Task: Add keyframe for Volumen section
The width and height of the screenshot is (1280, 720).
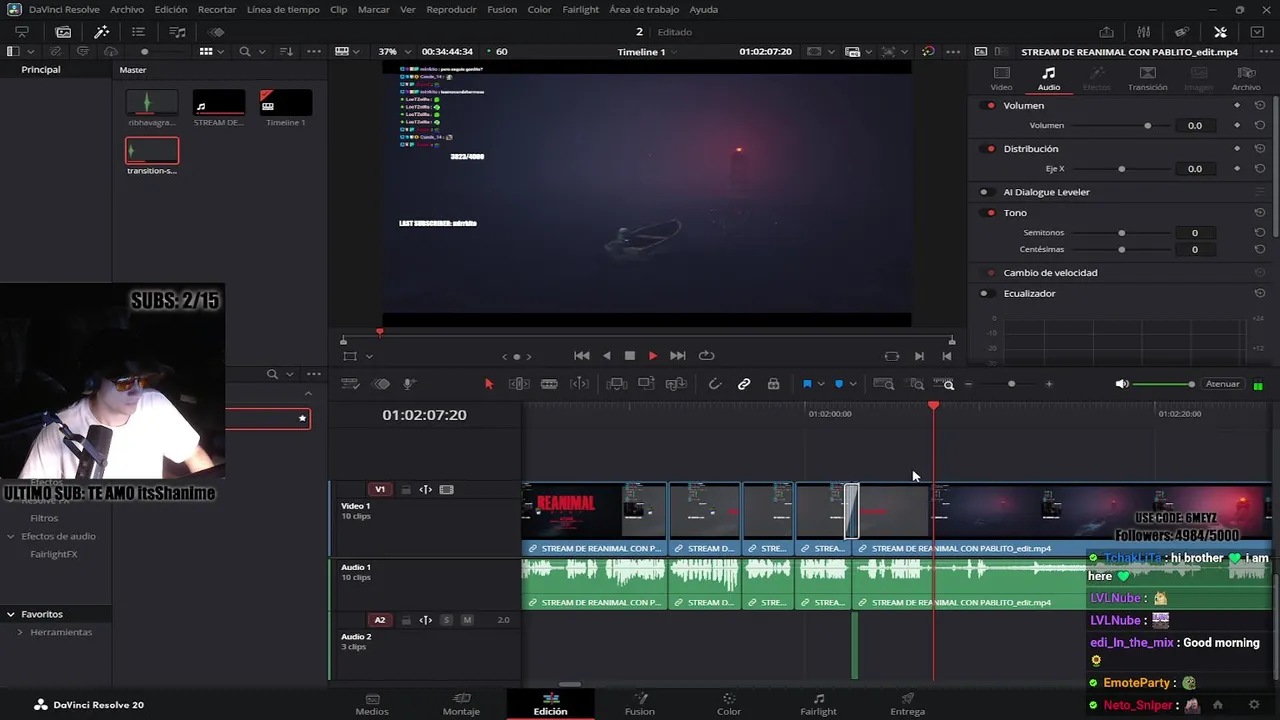Action: pyautogui.click(x=1237, y=105)
